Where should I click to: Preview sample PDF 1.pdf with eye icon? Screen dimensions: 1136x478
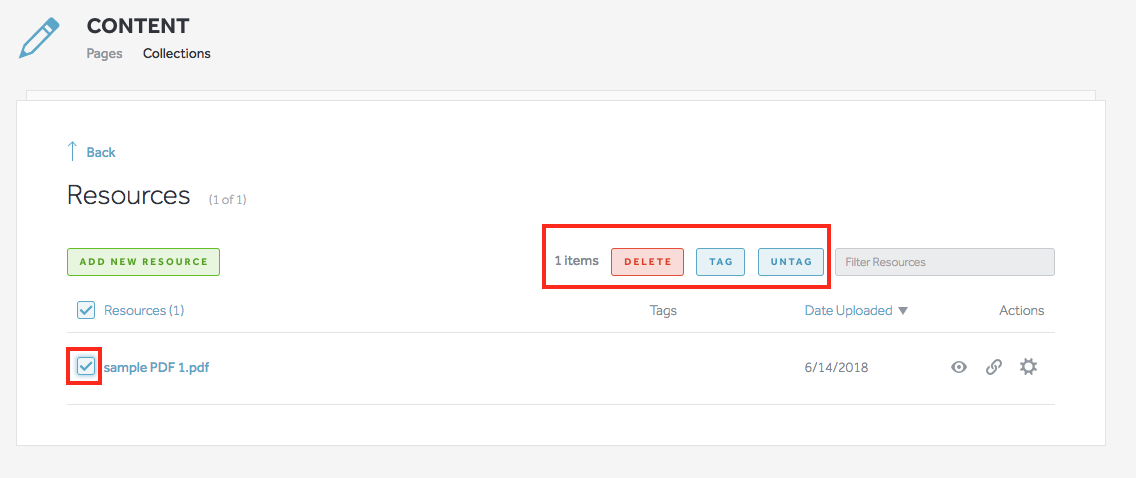(959, 367)
